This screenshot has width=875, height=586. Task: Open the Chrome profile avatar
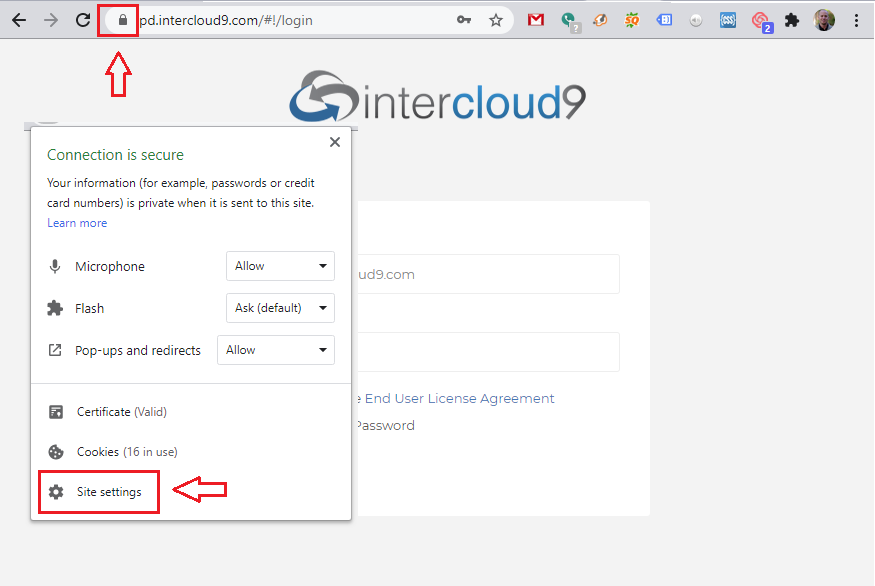824,20
